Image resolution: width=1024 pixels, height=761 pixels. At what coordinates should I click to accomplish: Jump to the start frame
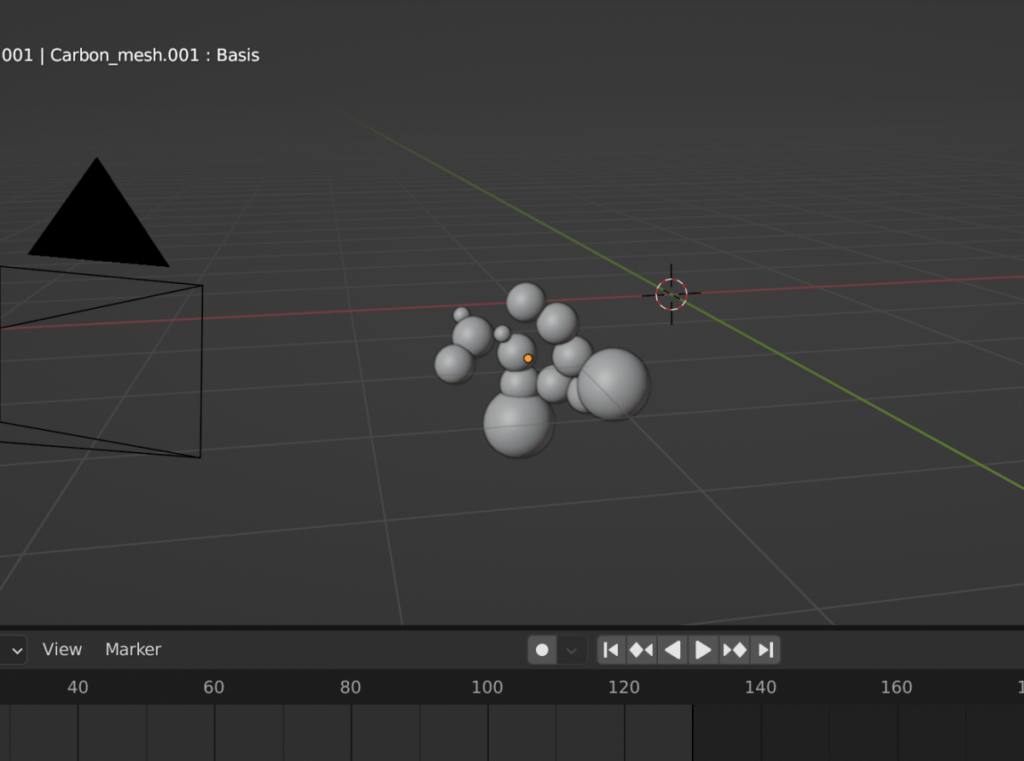pyautogui.click(x=611, y=650)
